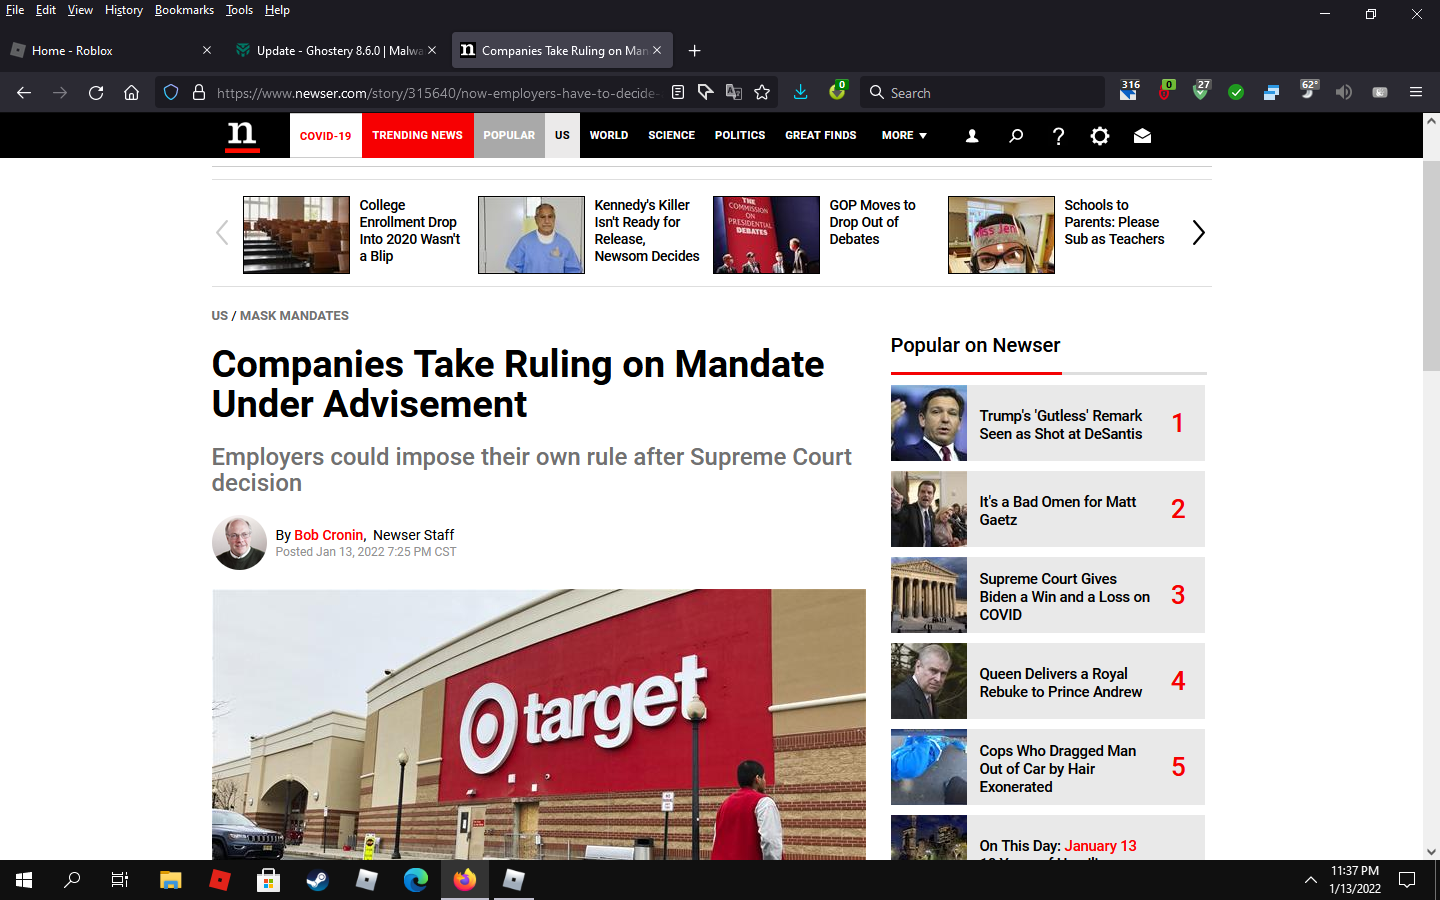The width and height of the screenshot is (1440, 900).
Task: Open the Windows Start menu
Action: 24,880
